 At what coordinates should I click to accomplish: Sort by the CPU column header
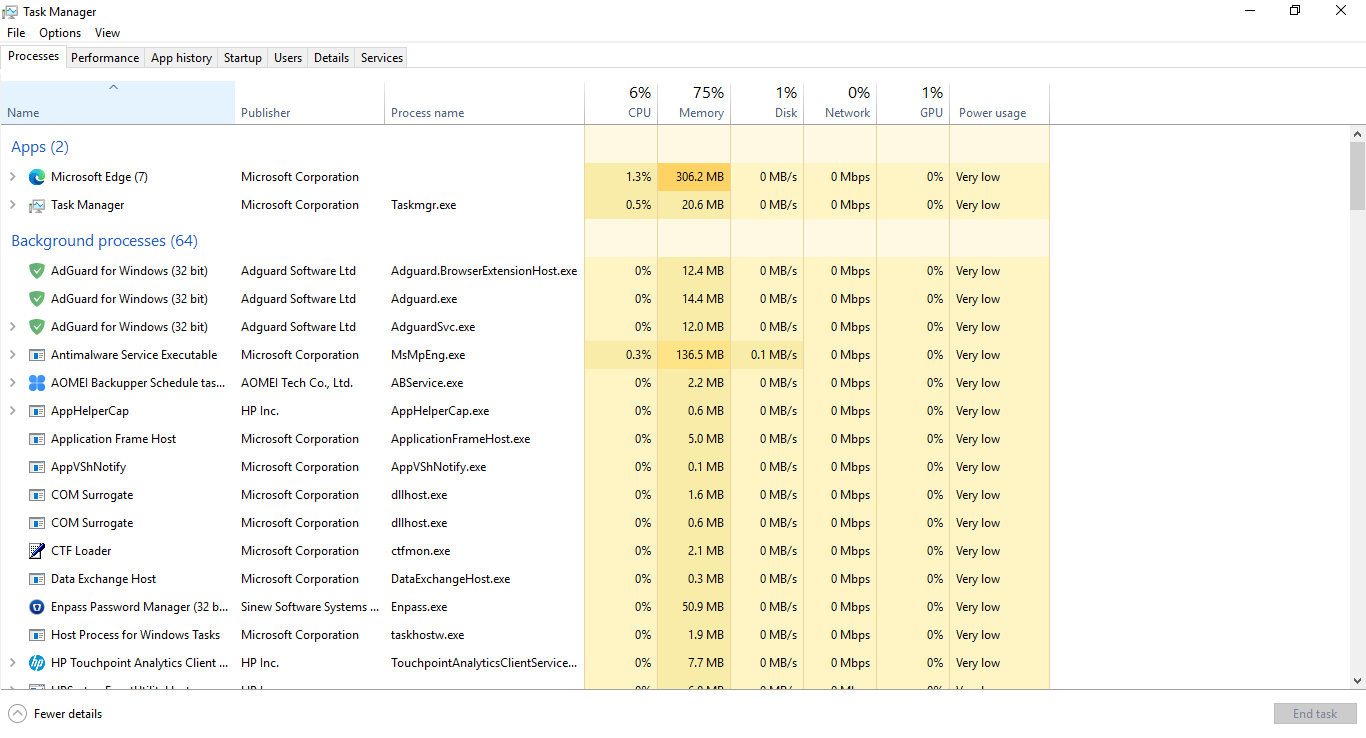pyautogui.click(x=621, y=103)
